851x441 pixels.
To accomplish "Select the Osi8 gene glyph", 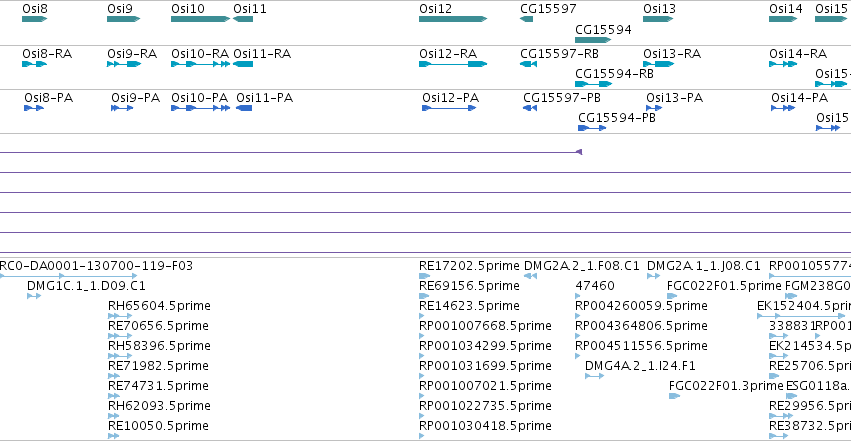I will click(x=35, y=19).
